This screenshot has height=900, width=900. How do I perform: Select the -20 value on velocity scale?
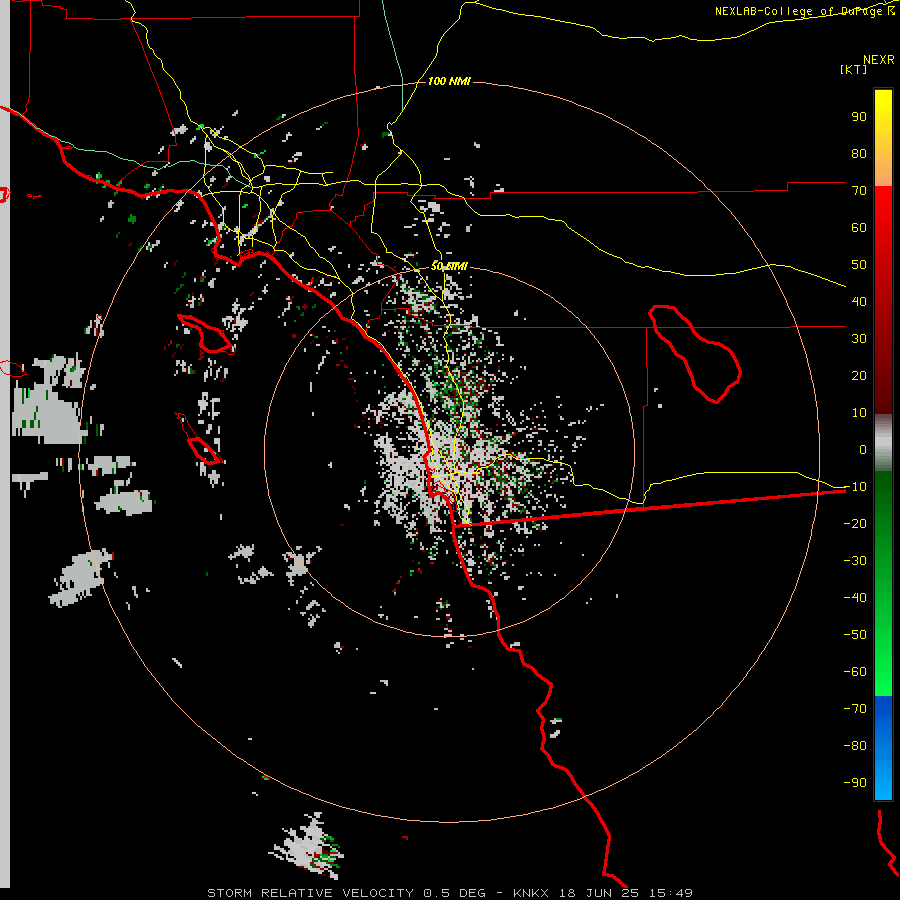(855, 523)
